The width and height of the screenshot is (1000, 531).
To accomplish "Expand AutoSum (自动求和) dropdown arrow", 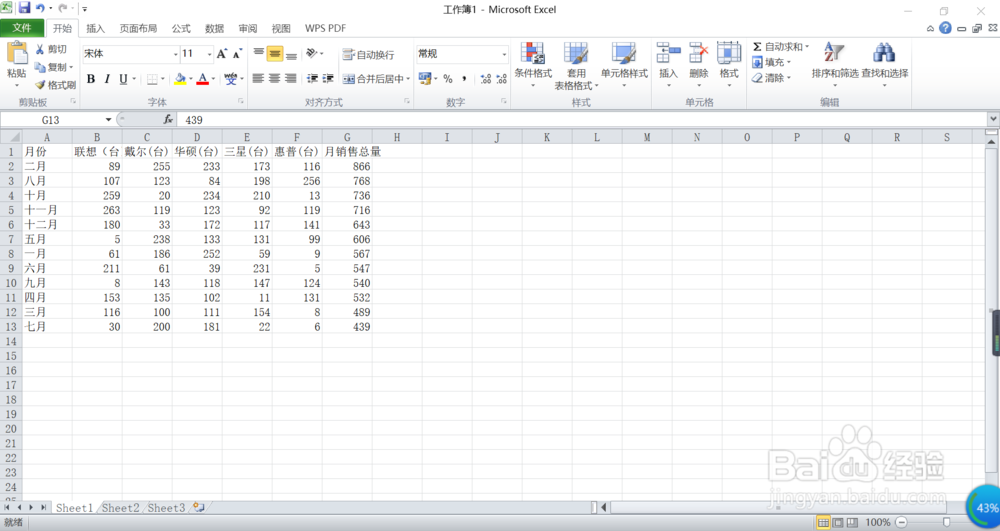I will coord(807,47).
